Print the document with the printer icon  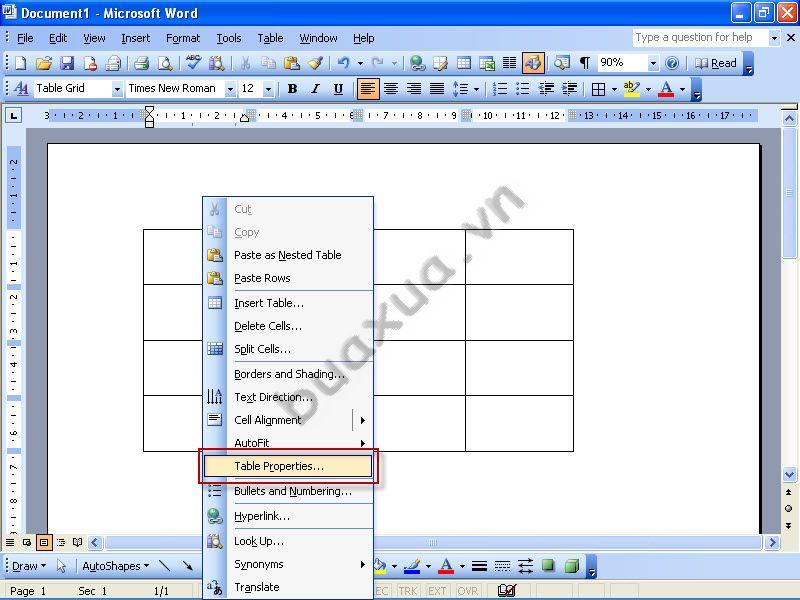(141, 63)
